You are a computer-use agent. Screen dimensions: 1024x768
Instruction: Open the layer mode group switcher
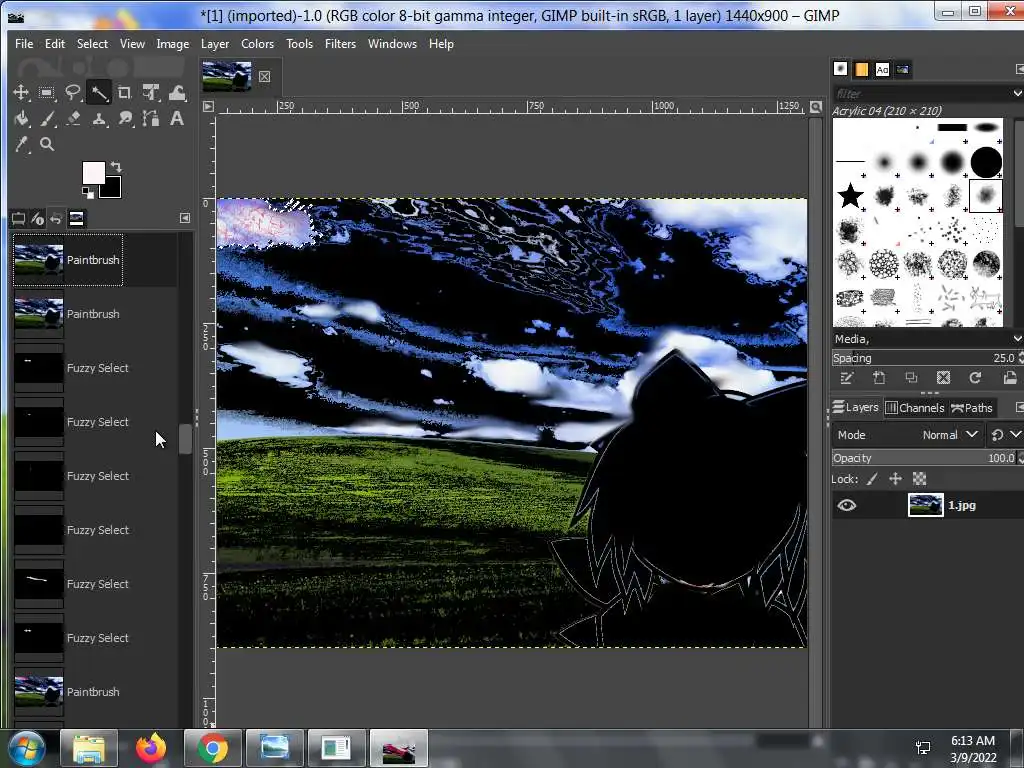[1004, 435]
